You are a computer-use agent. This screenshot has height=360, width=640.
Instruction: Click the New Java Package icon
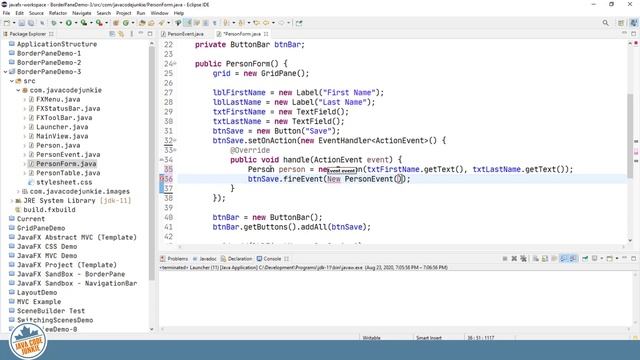pos(116,23)
